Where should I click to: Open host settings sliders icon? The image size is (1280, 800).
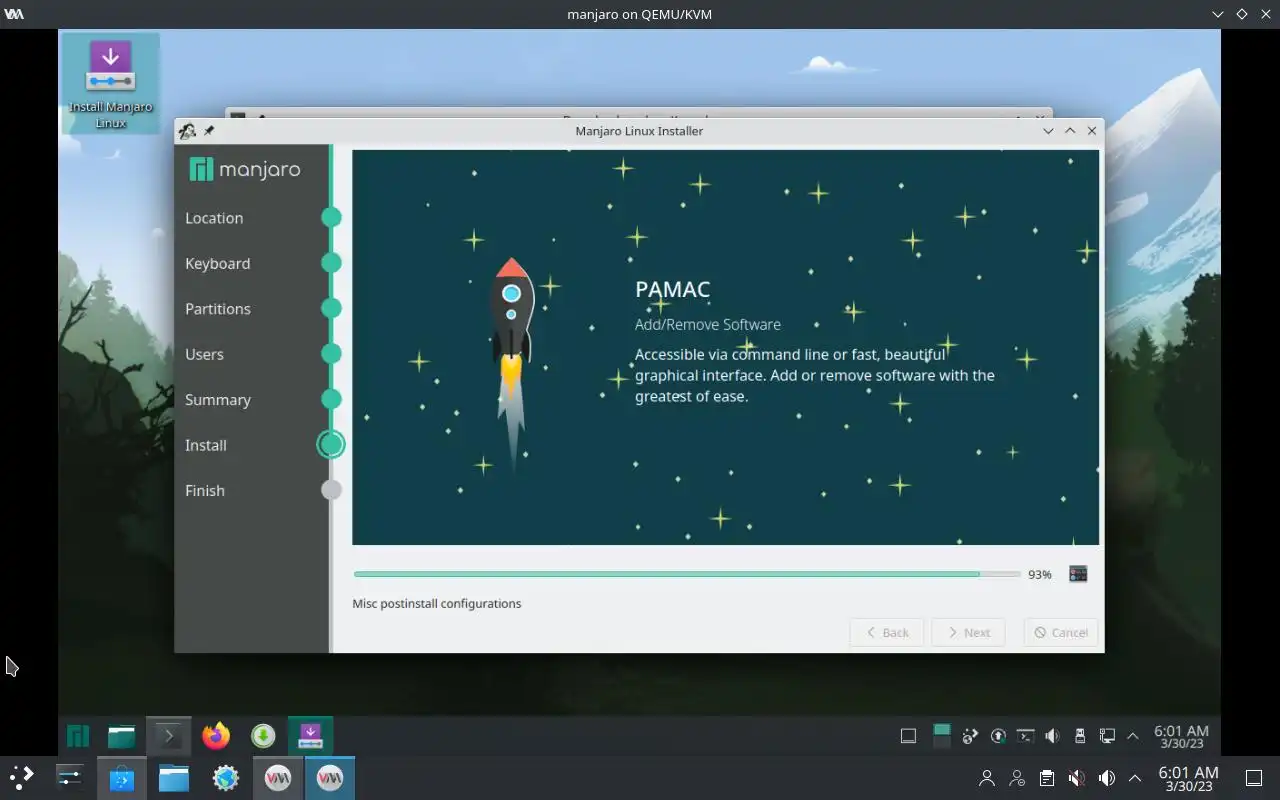pyautogui.click(x=69, y=777)
